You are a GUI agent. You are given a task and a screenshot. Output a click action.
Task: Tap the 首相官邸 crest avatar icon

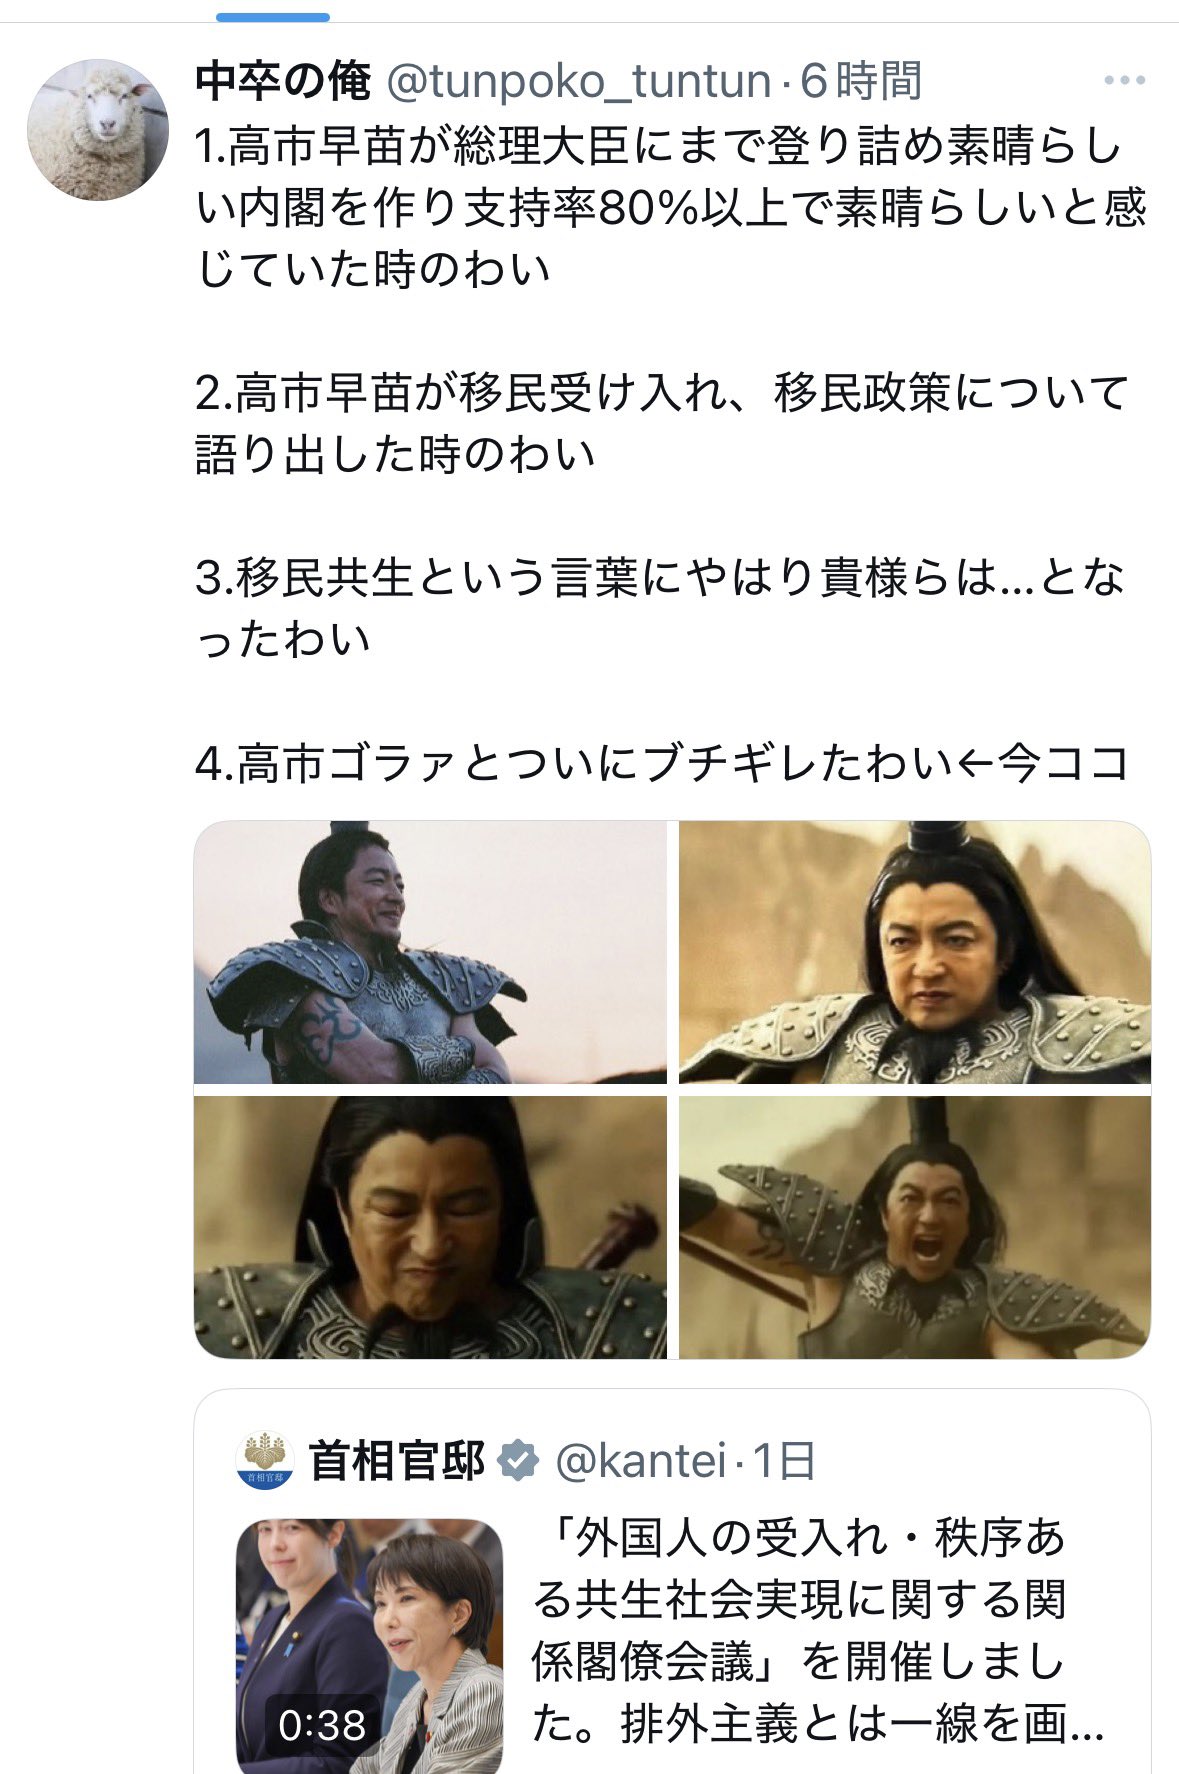coord(265,1460)
